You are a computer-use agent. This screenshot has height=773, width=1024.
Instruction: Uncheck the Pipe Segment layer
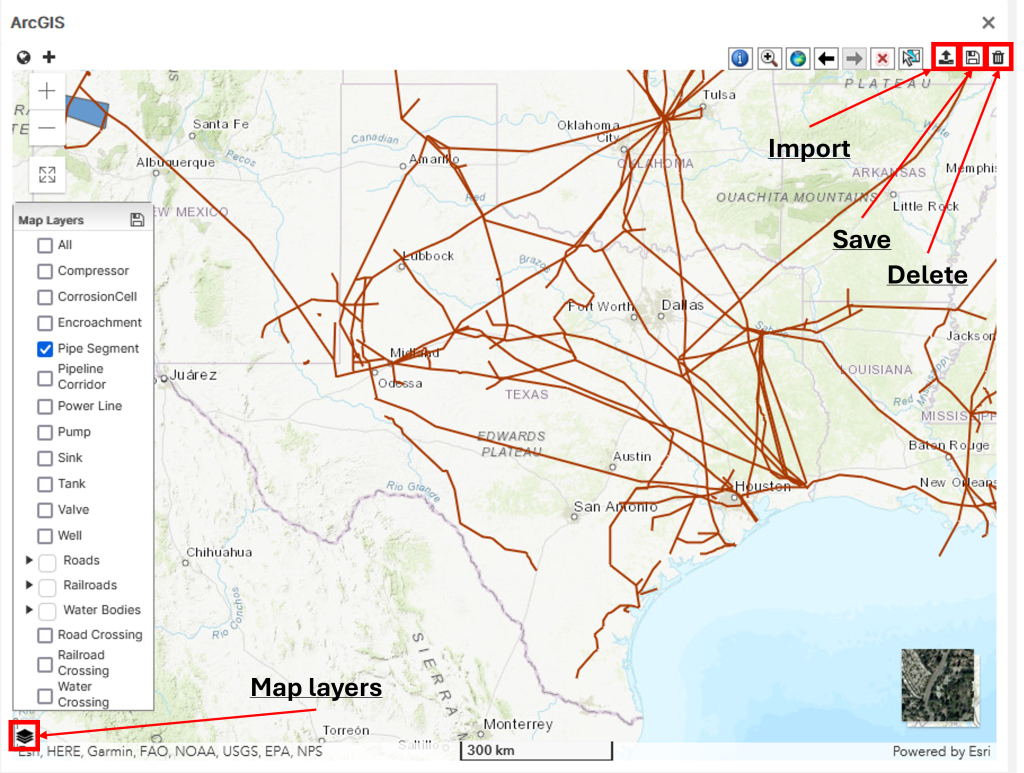tap(45, 349)
